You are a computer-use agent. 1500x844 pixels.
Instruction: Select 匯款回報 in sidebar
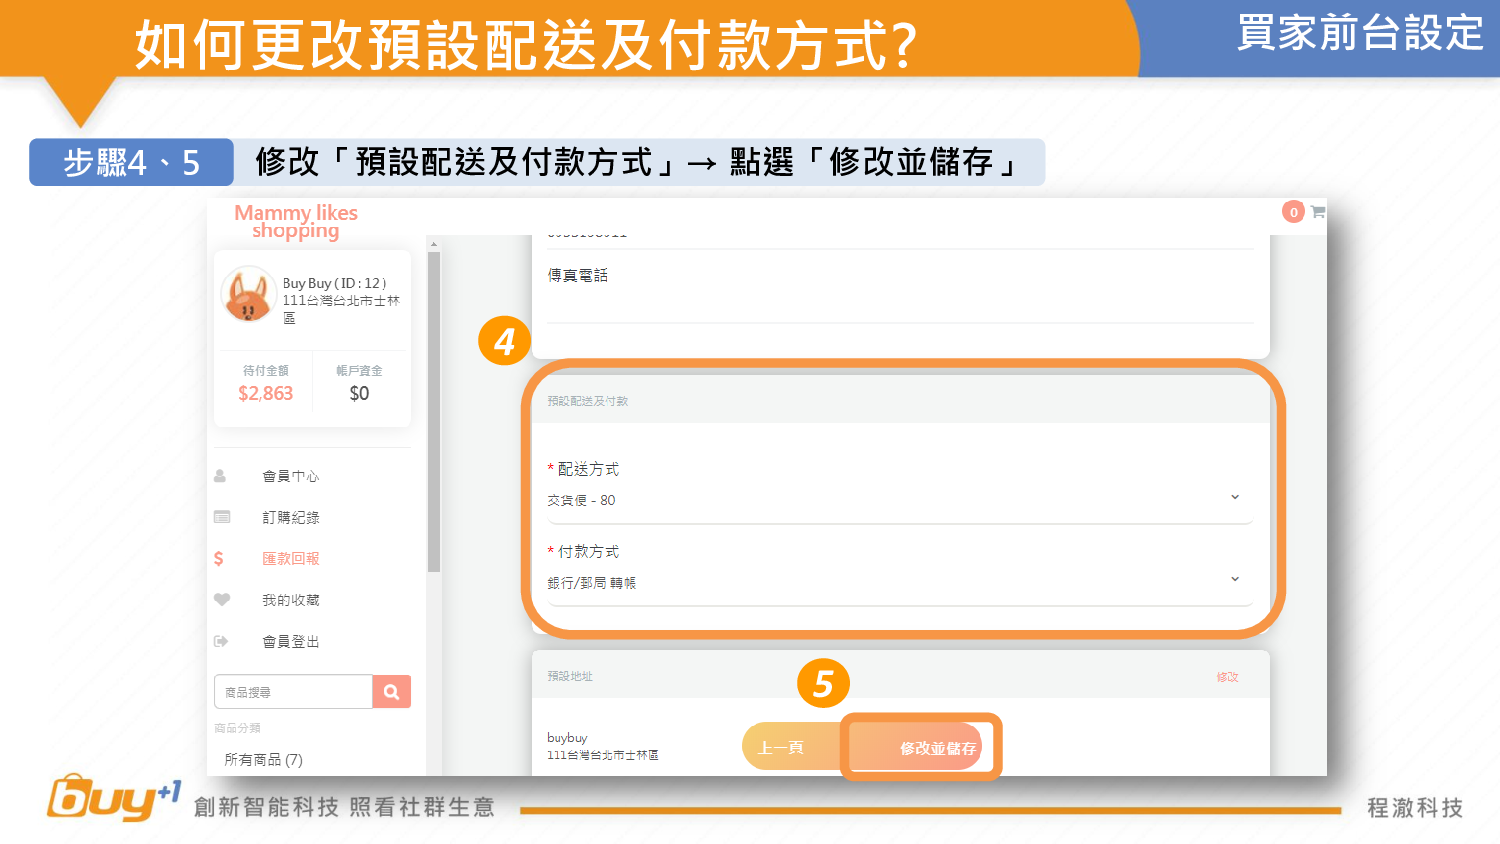(291, 559)
